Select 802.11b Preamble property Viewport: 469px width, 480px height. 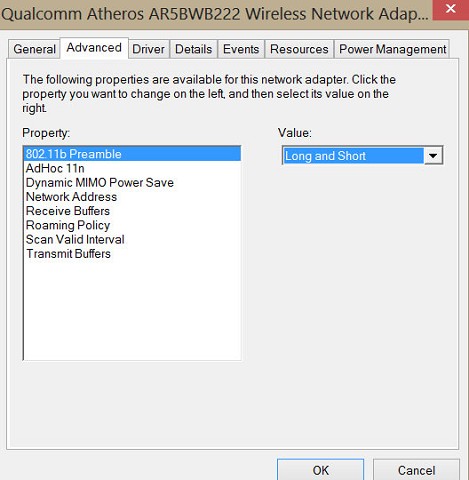click(132, 154)
